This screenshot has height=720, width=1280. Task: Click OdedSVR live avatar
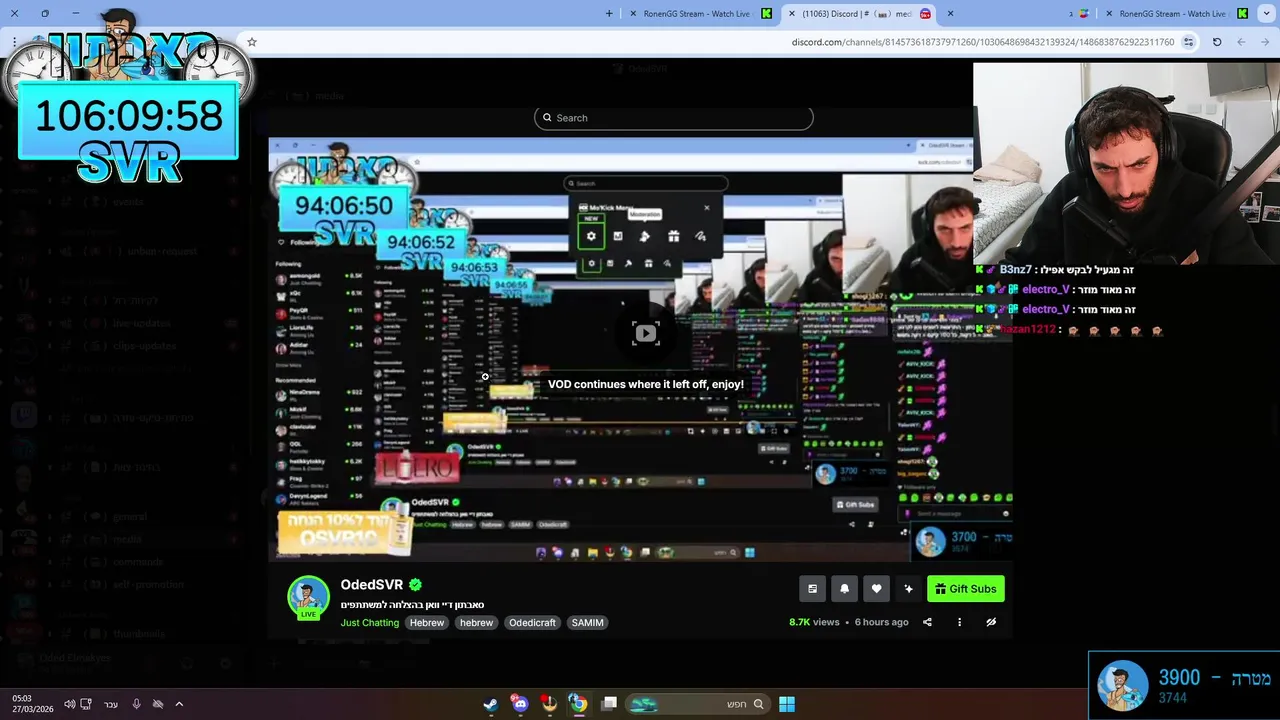click(x=308, y=597)
